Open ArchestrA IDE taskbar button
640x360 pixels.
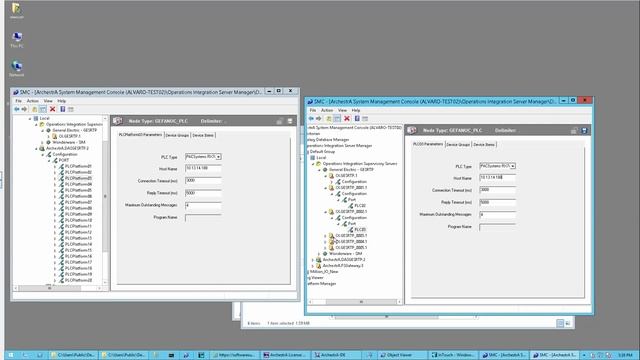(x=336, y=355)
